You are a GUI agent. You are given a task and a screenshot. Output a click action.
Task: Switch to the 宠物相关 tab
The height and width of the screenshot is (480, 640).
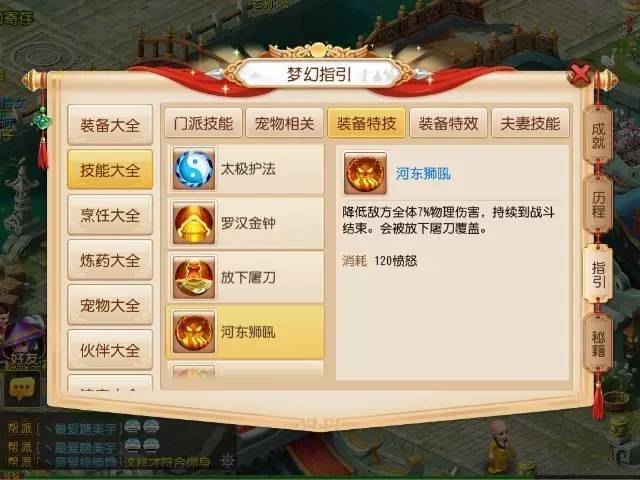(x=284, y=123)
